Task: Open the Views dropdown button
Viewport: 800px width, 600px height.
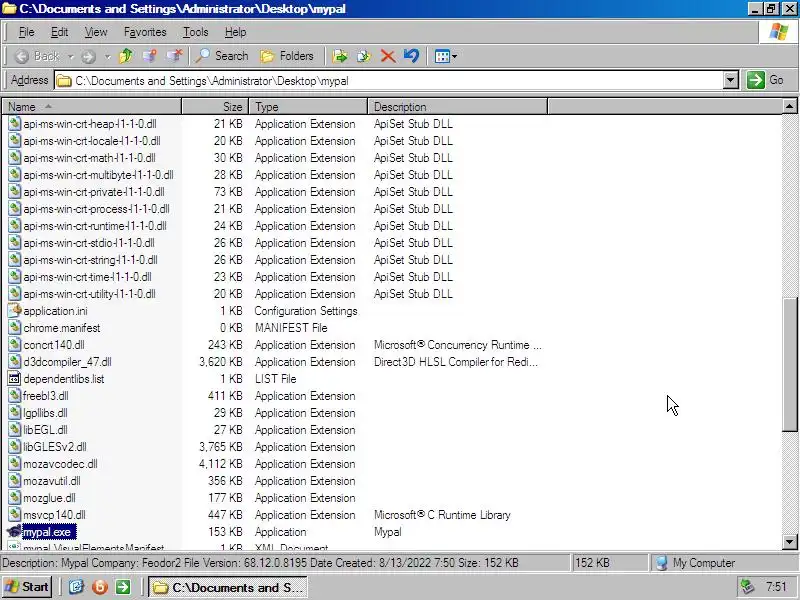Action: point(445,56)
